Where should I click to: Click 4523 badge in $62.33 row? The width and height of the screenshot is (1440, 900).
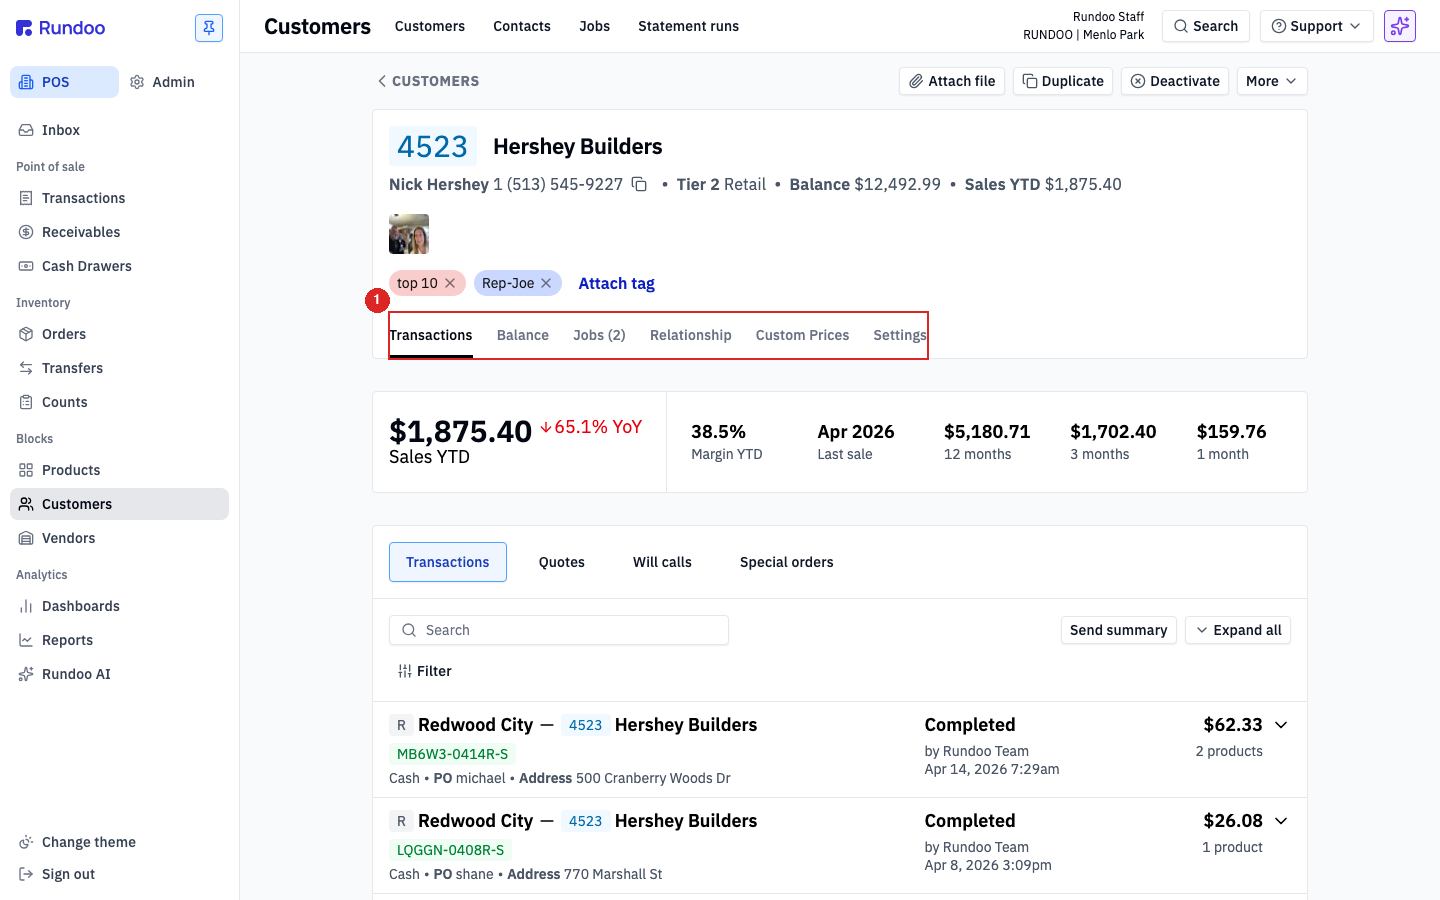pyautogui.click(x=585, y=725)
